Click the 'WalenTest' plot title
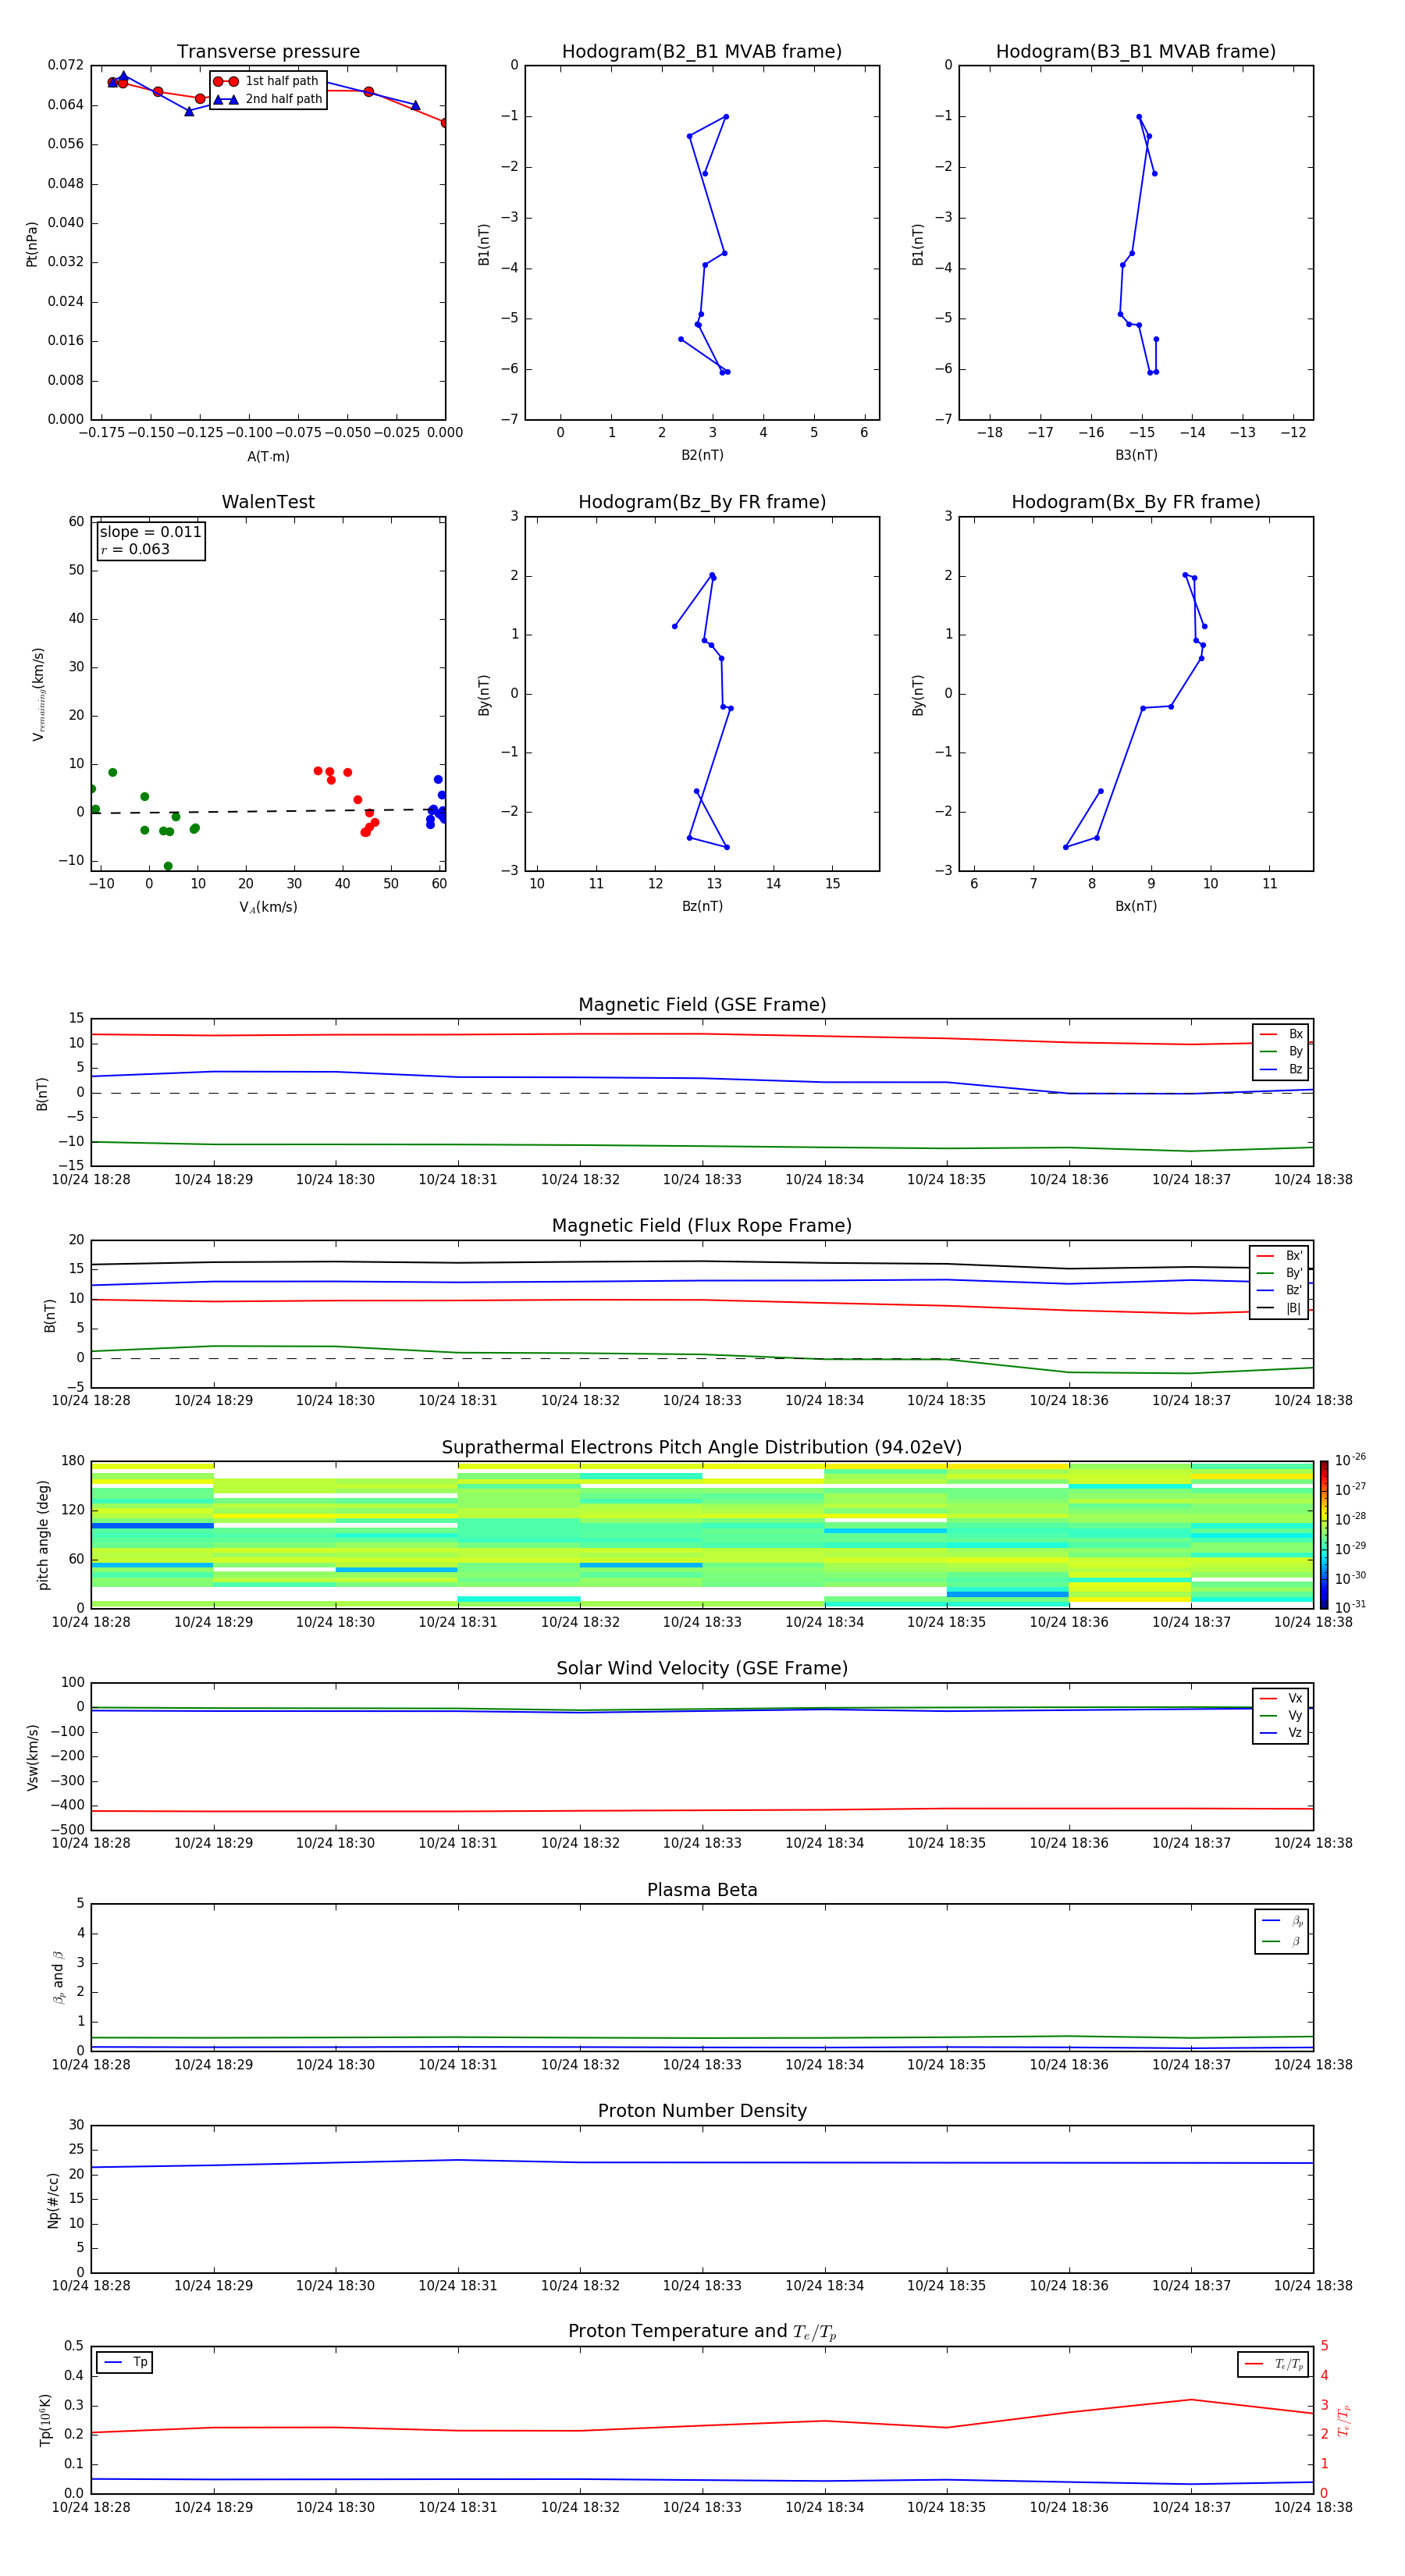This screenshot has width=1405, height=2576. click(x=268, y=502)
